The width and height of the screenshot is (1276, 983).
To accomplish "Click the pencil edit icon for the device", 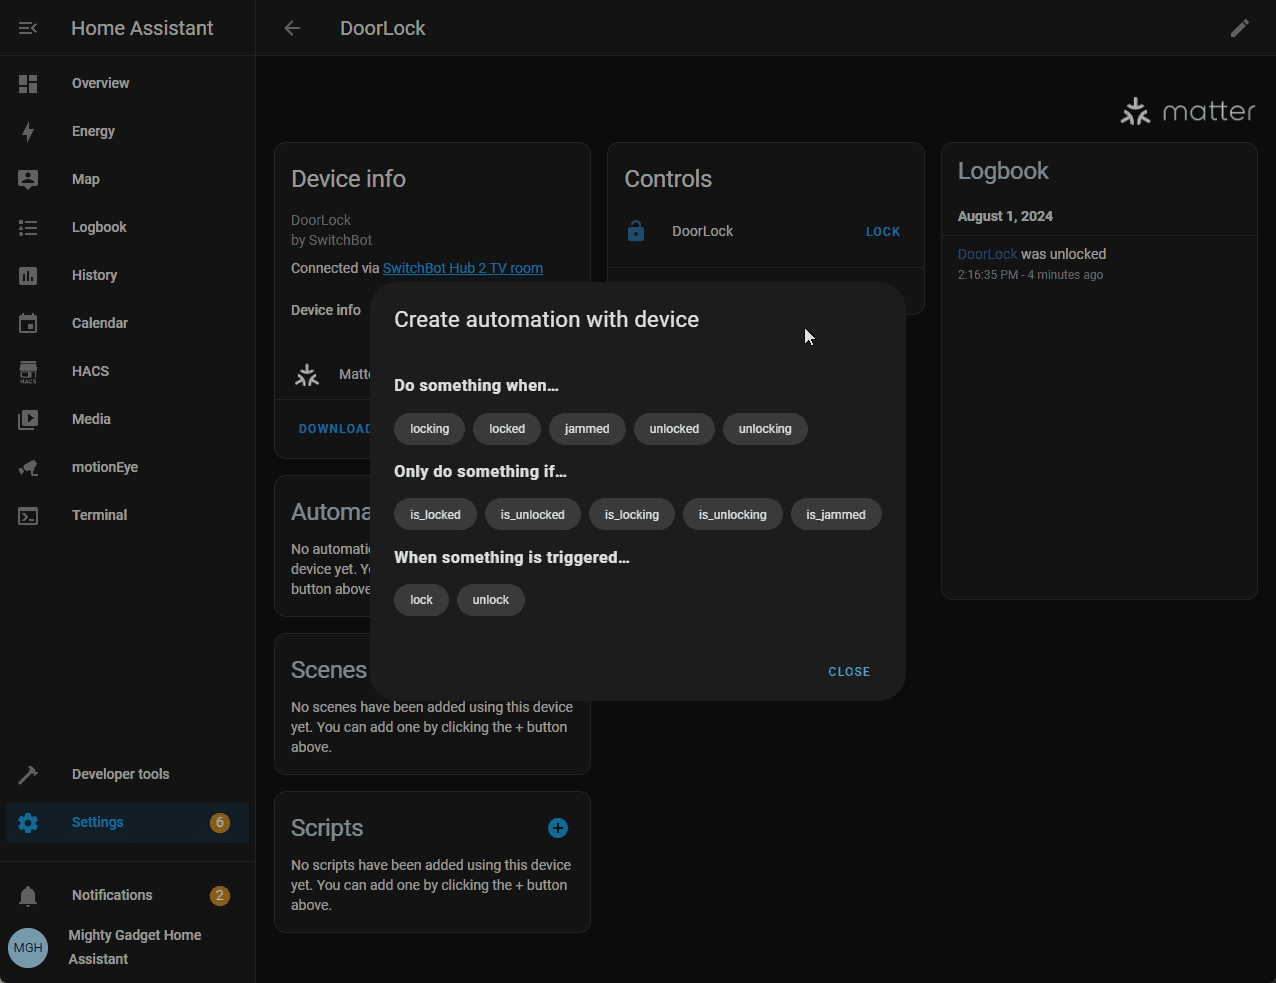I will point(1239,28).
